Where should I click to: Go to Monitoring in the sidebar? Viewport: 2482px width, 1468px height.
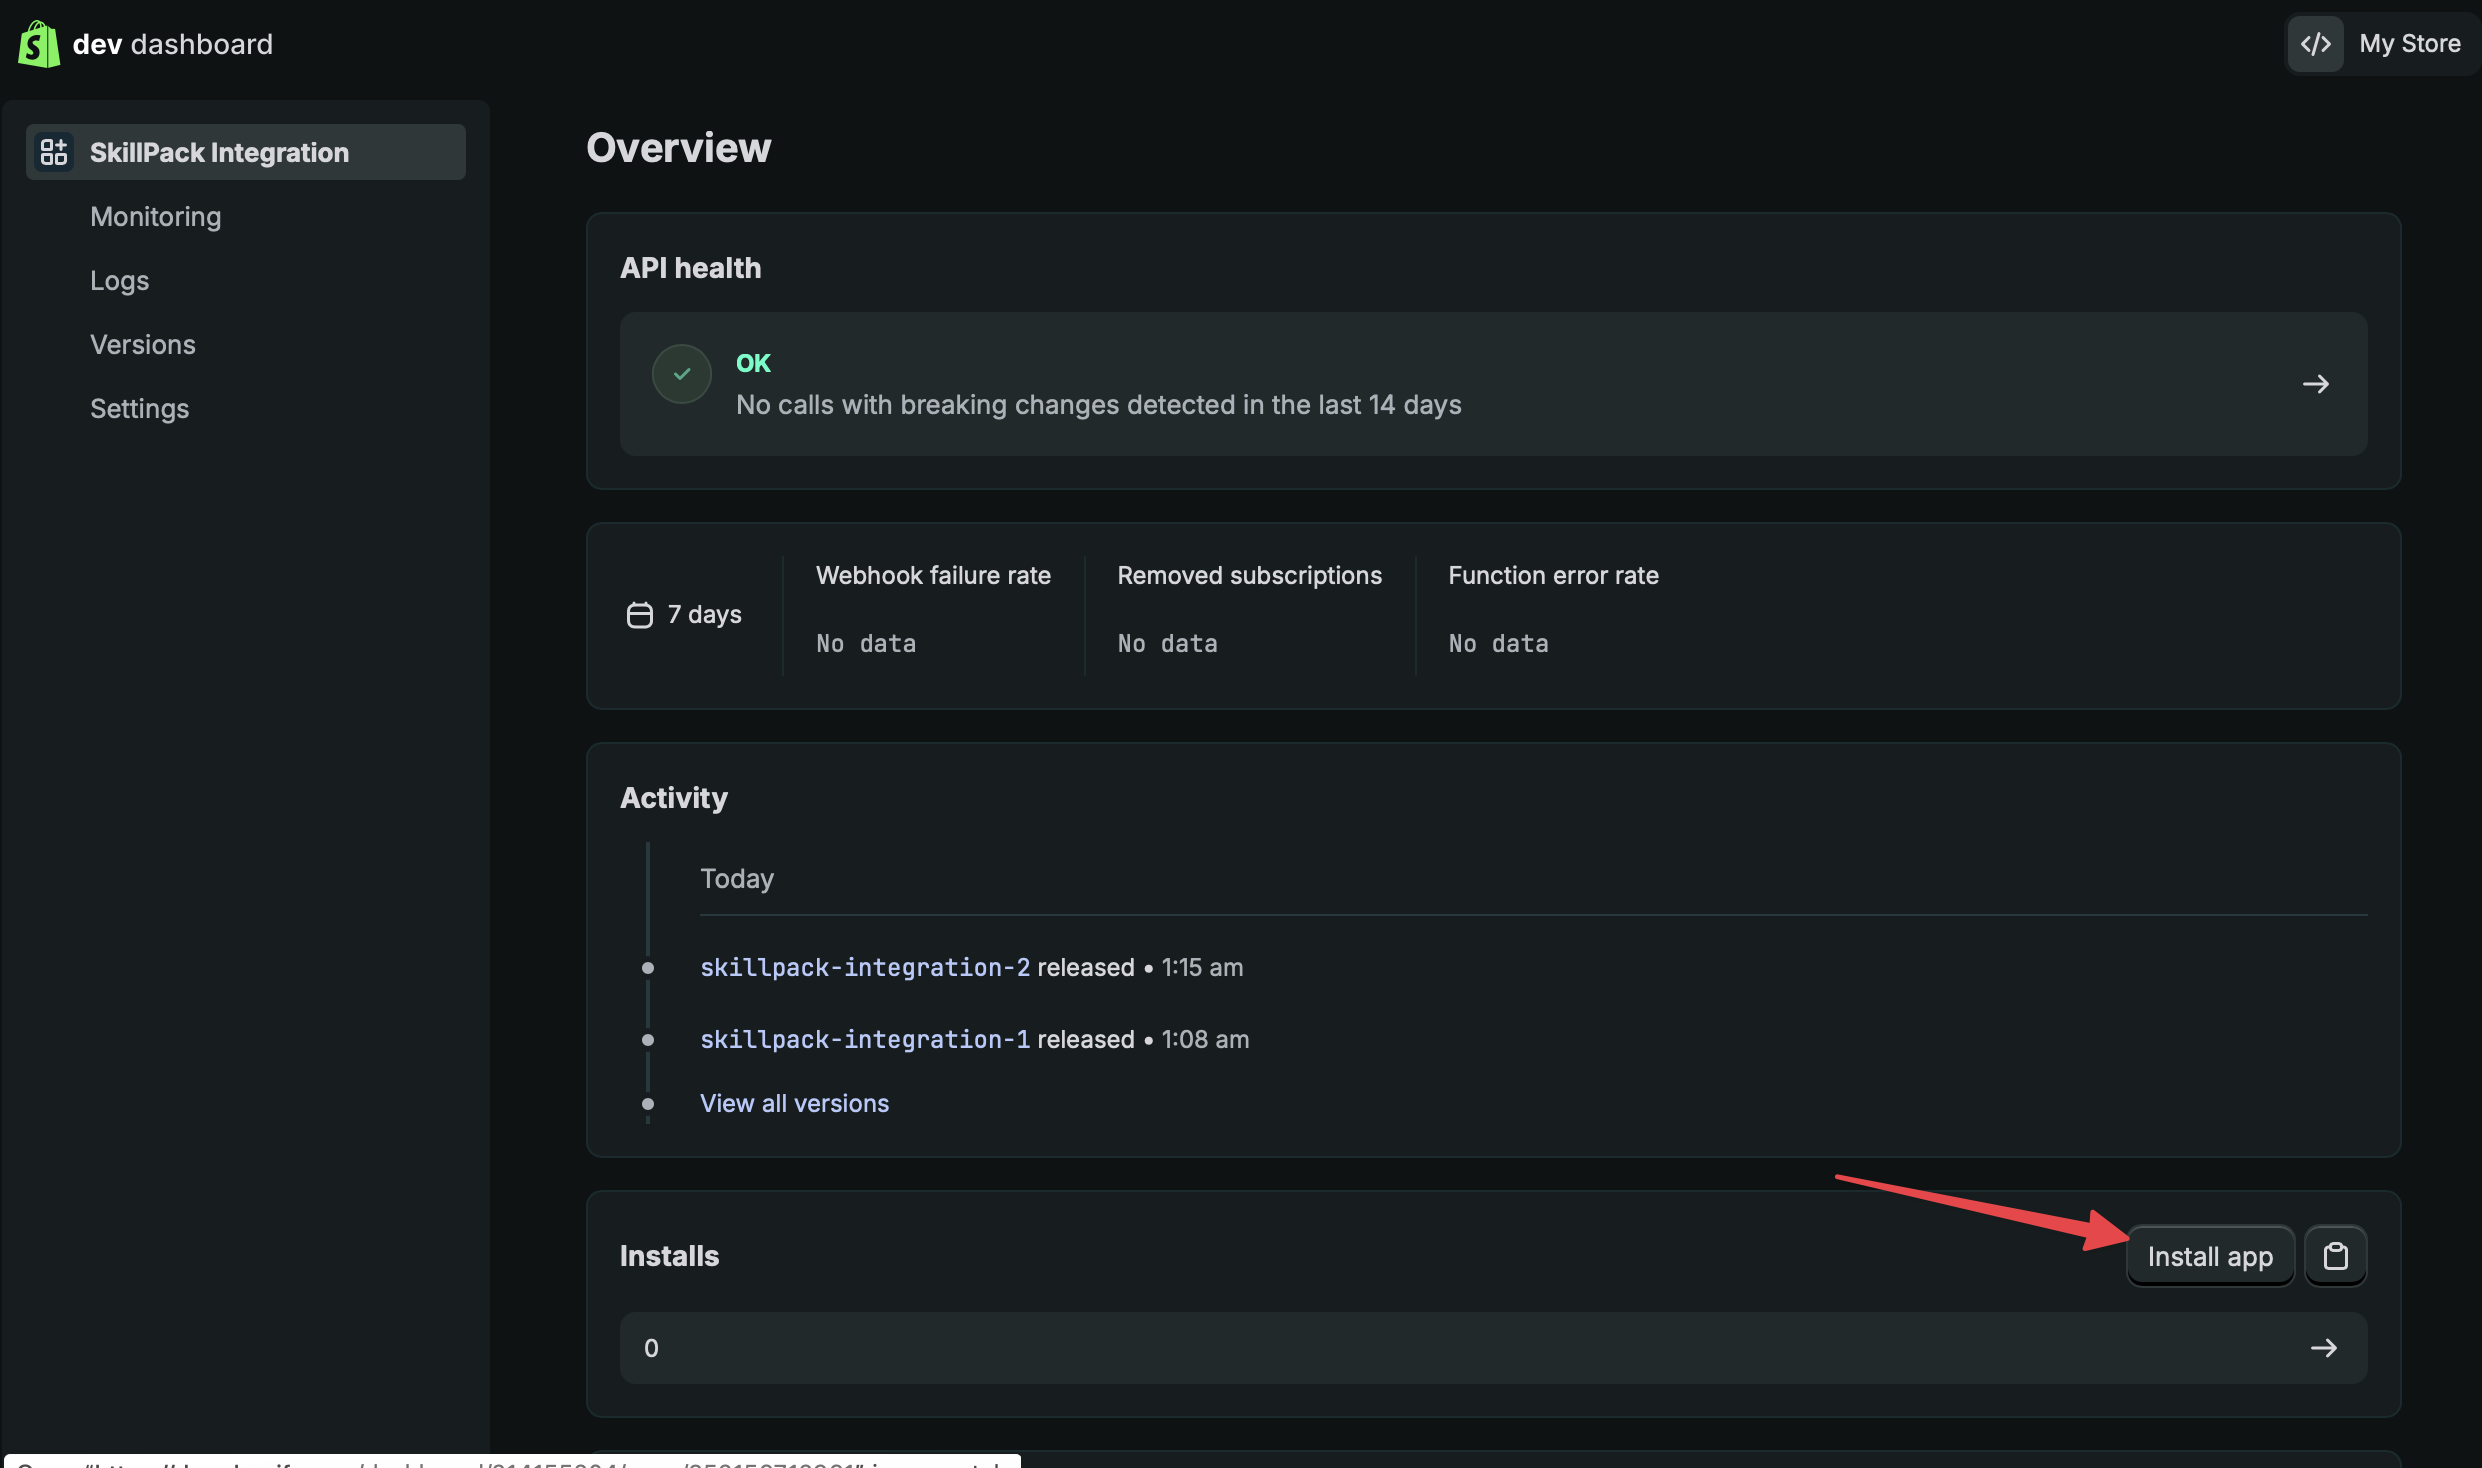(x=156, y=216)
